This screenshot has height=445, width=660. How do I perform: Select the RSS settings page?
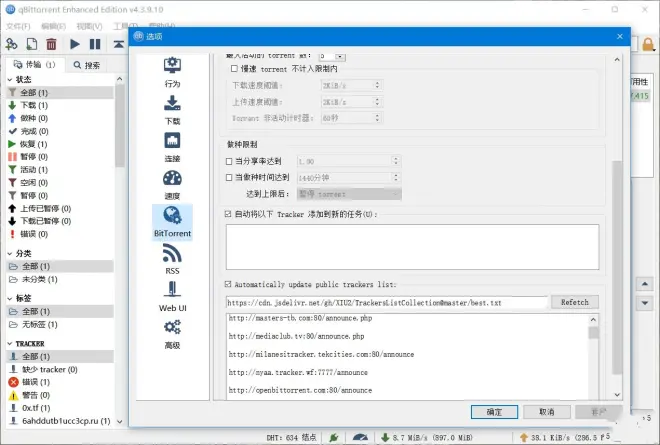click(x=172, y=260)
